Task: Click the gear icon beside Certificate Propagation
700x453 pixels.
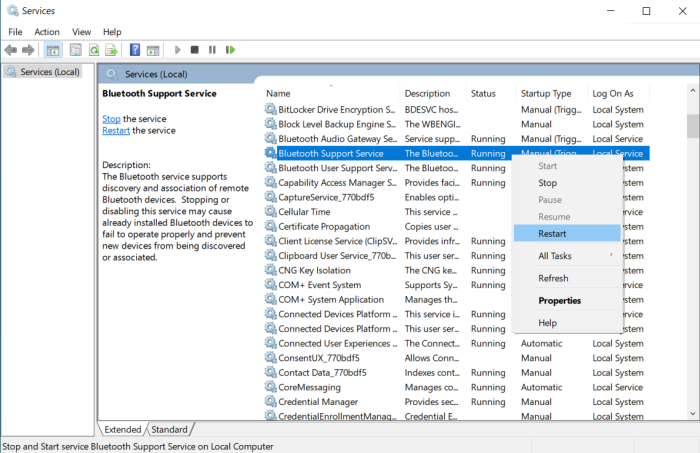Action: click(270, 226)
